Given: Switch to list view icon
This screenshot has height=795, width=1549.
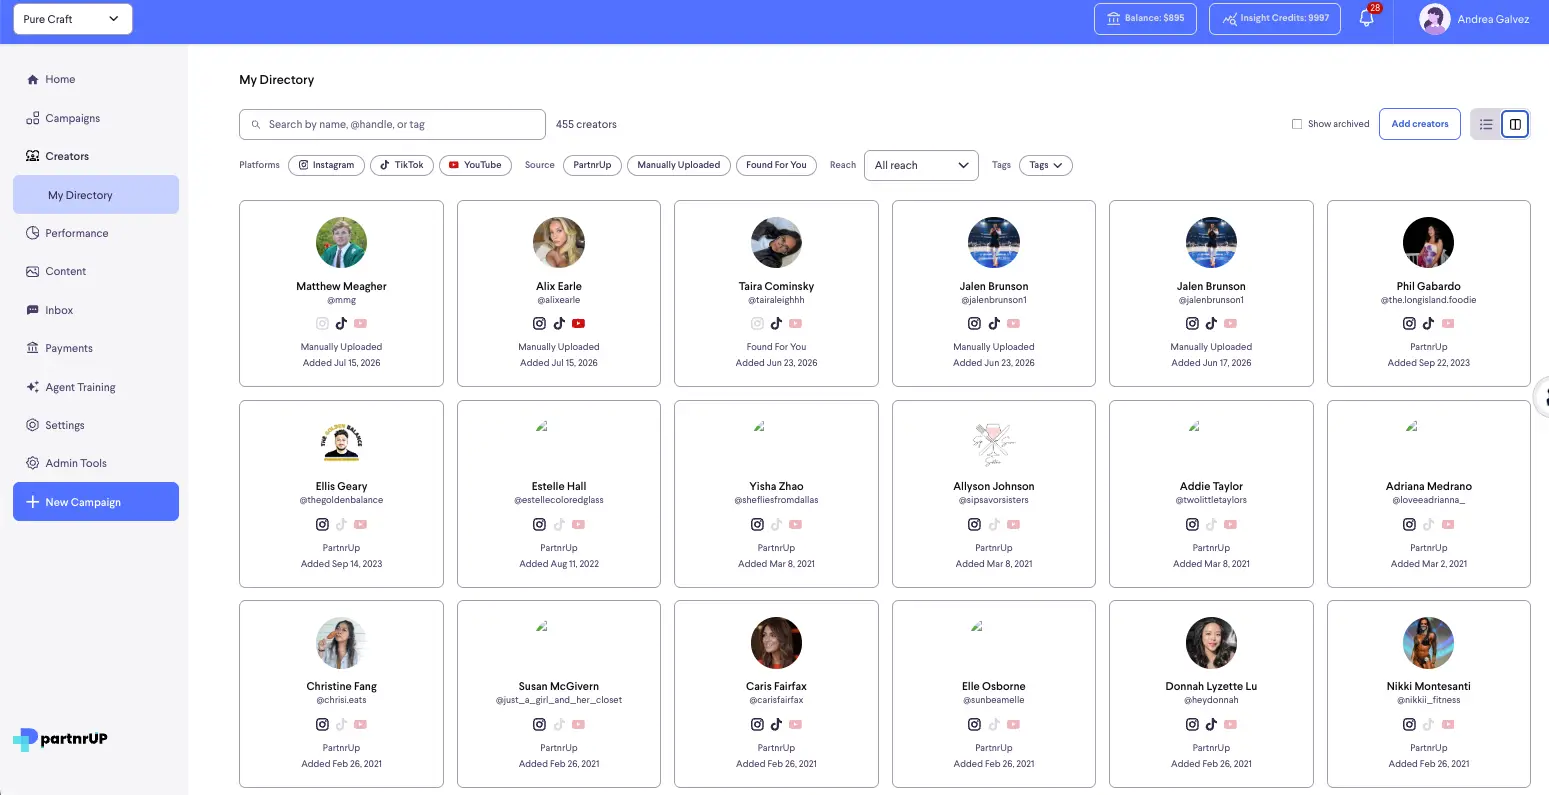Looking at the screenshot, I should (1486, 124).
